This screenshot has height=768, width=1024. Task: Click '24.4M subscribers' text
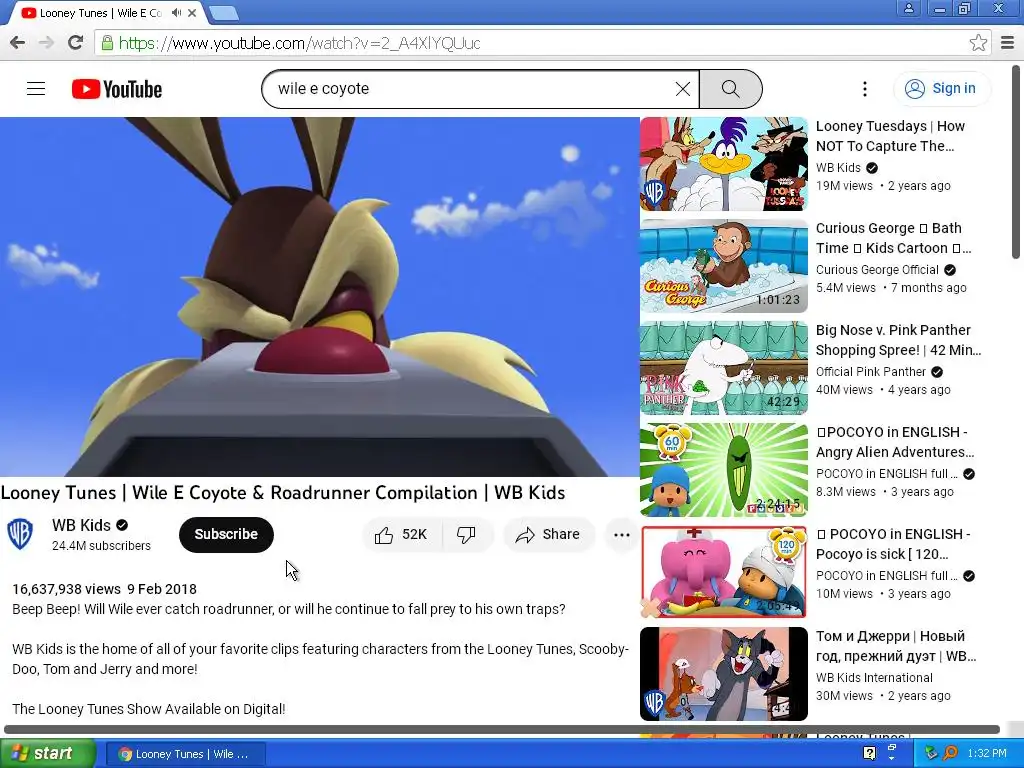pyautogui.click(x=101, y=545)
